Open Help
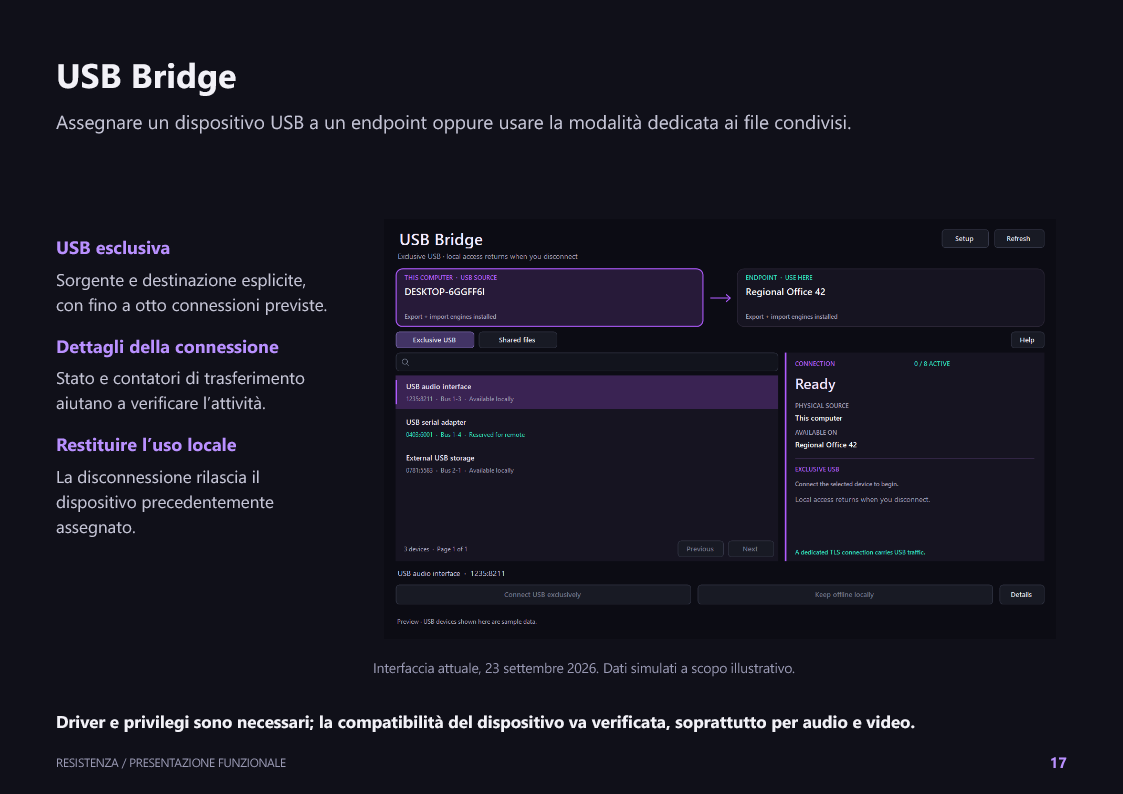Image resolution: width=1123 pixels, height=794 pixels. (x=1027, y=340)
